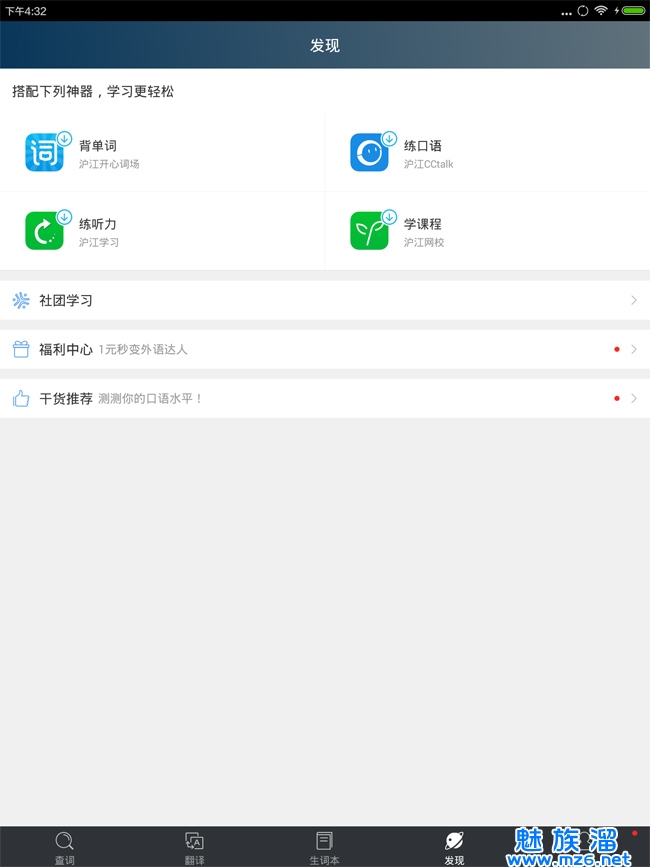Image resolution: width=650 pixels, height=867 pixels.
Task: Expand the 干货推荐 row chevron
Action: pos(634,398)
